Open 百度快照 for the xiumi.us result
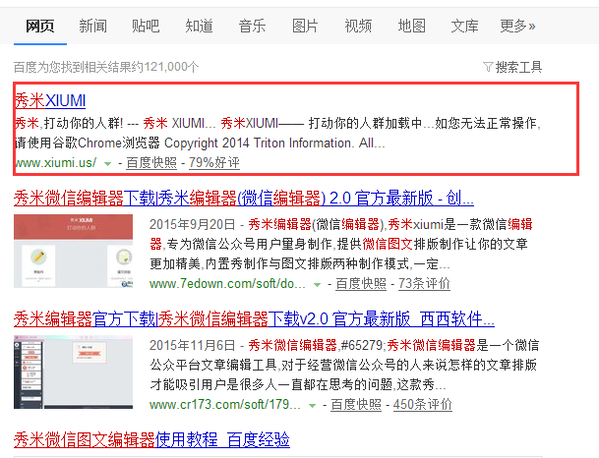The height and width of the screenshot is (458, 599). (x=152, y=163)
